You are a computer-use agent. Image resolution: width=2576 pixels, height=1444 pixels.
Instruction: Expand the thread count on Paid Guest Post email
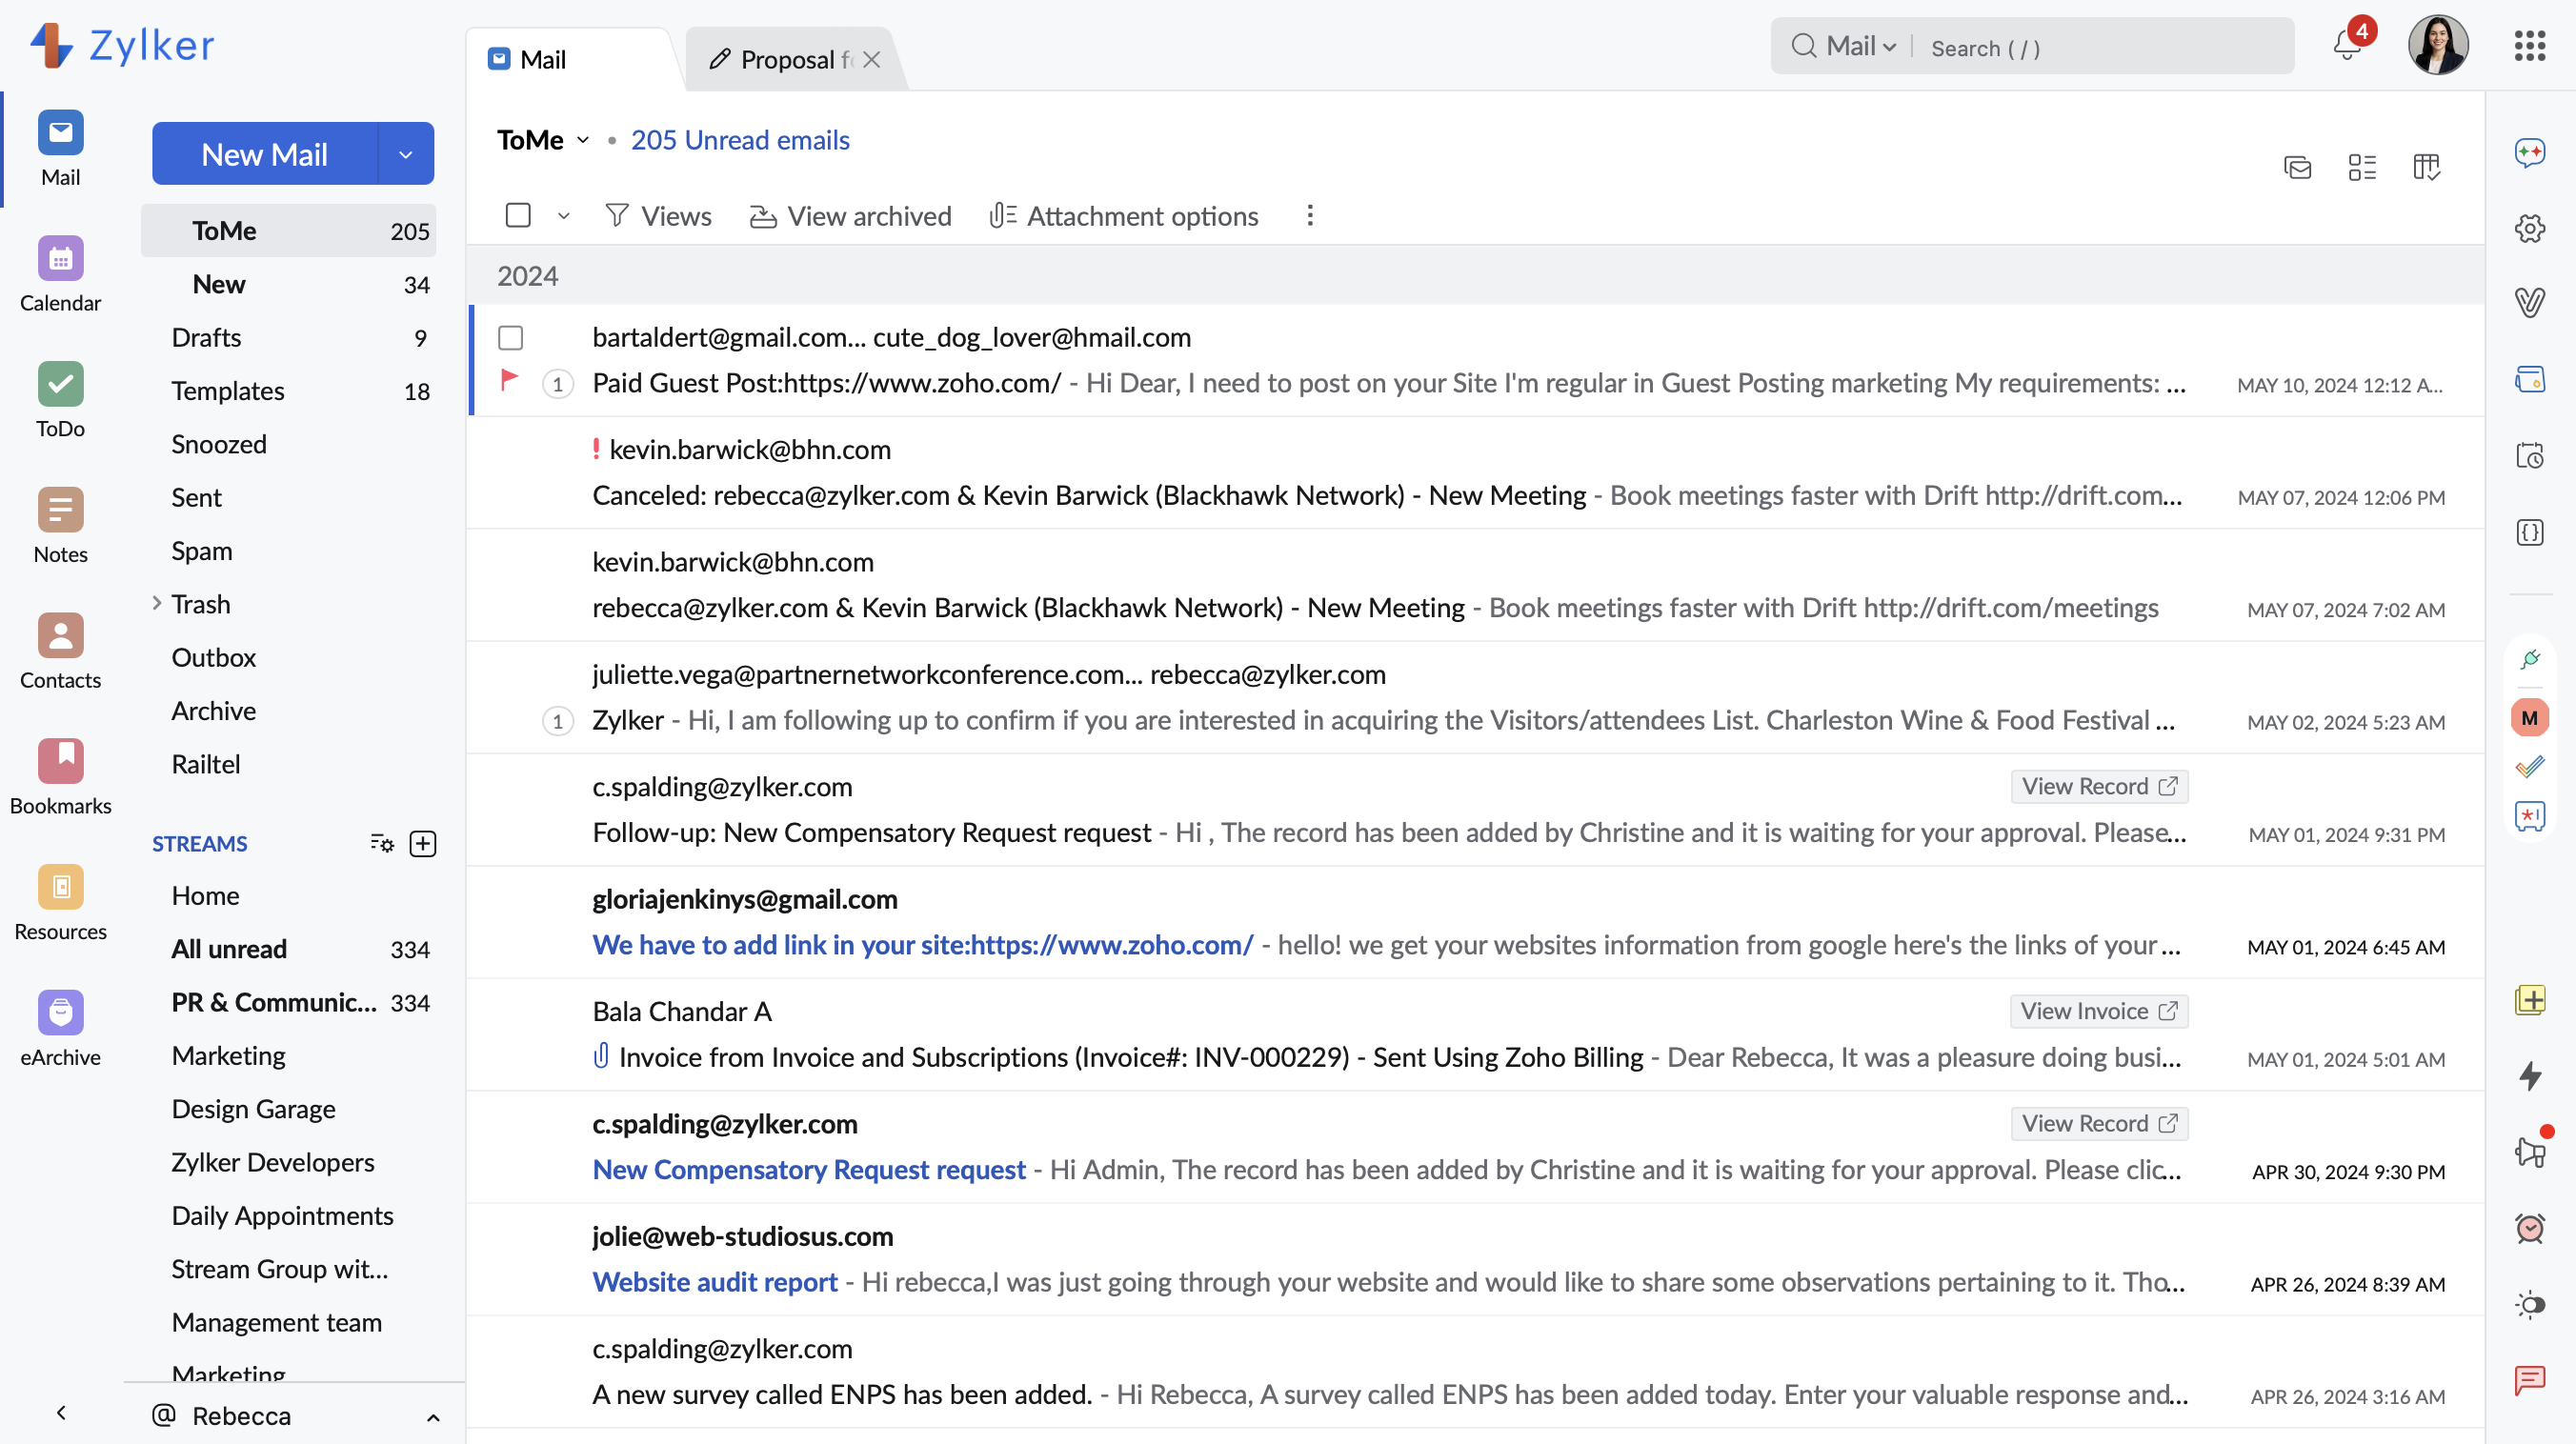pyautogui.click(x=558, y=384)
